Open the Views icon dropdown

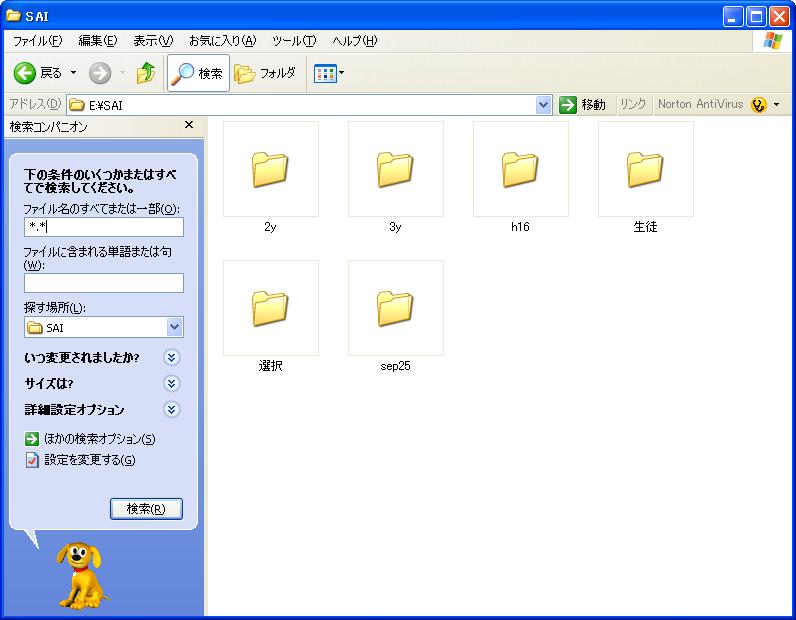click(x=328, y=73)
